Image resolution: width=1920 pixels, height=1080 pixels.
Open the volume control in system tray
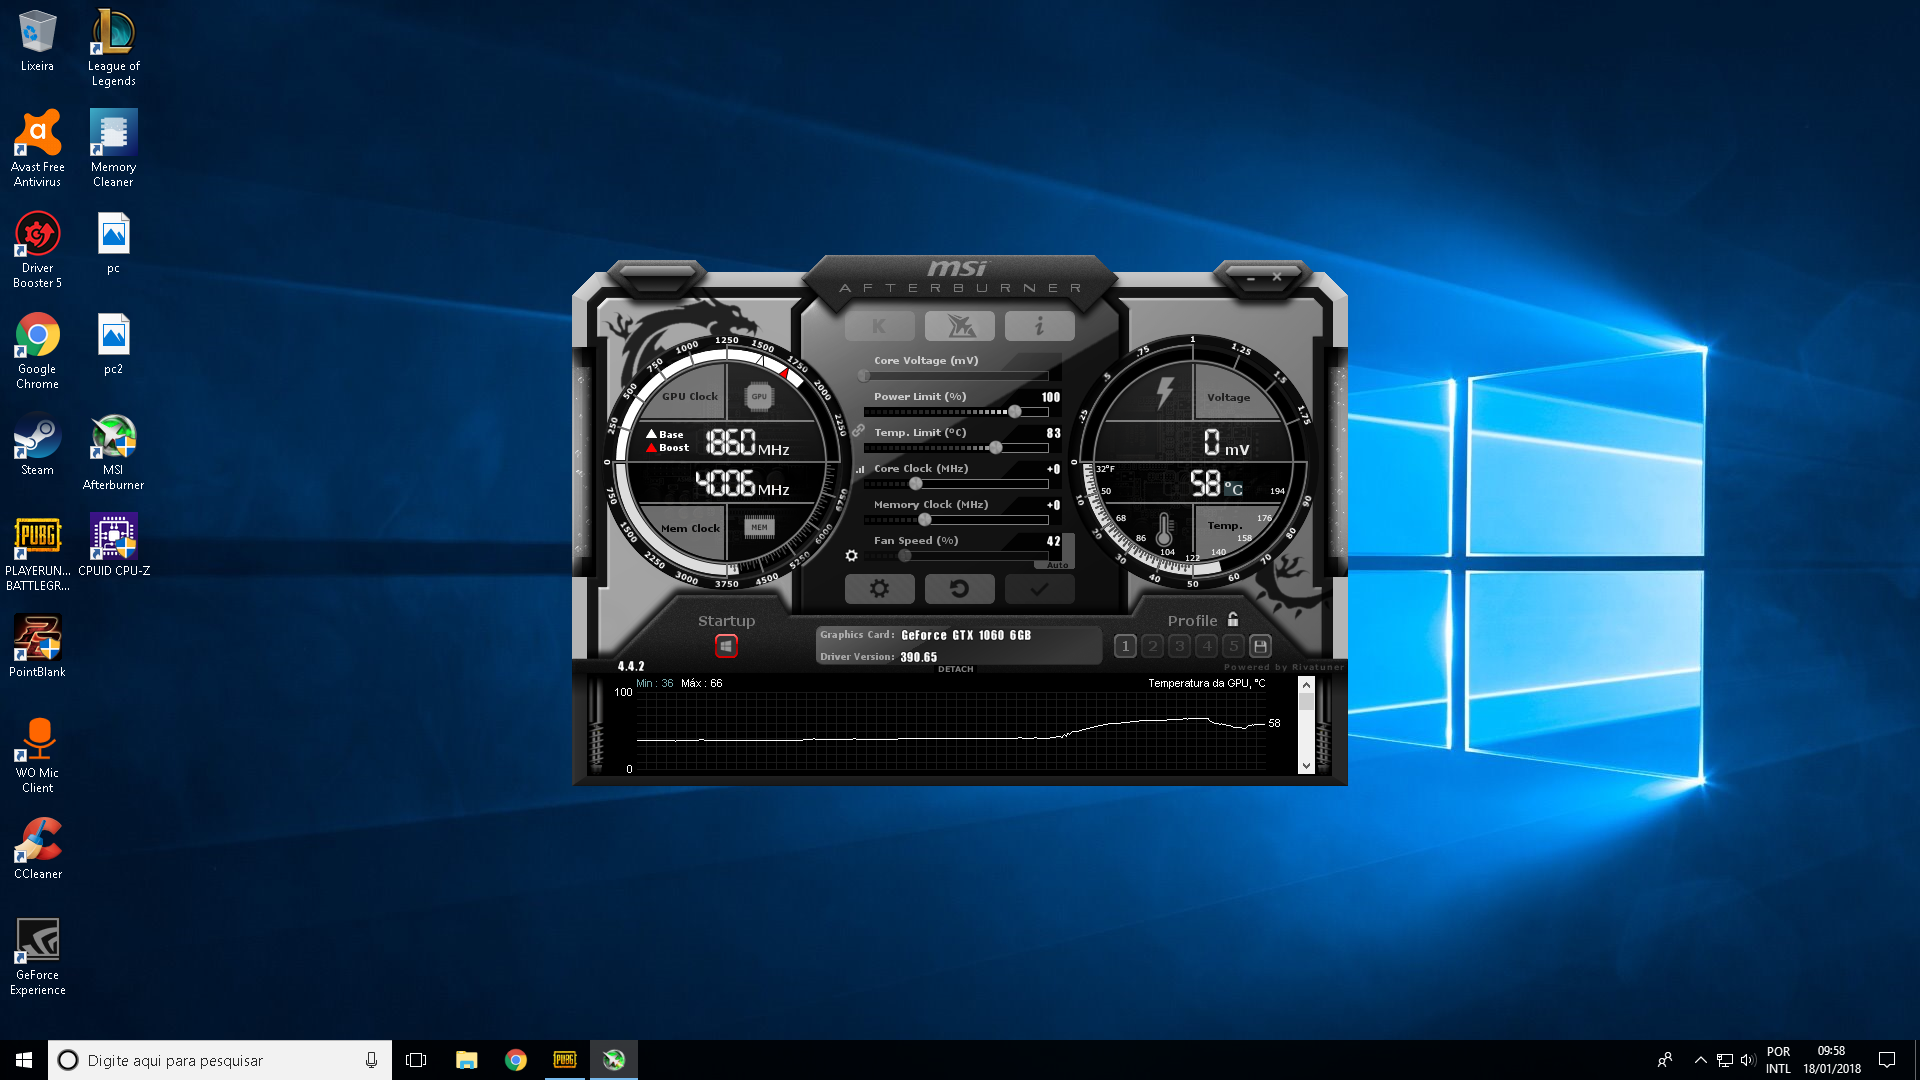click(x=1748, y=1060)
